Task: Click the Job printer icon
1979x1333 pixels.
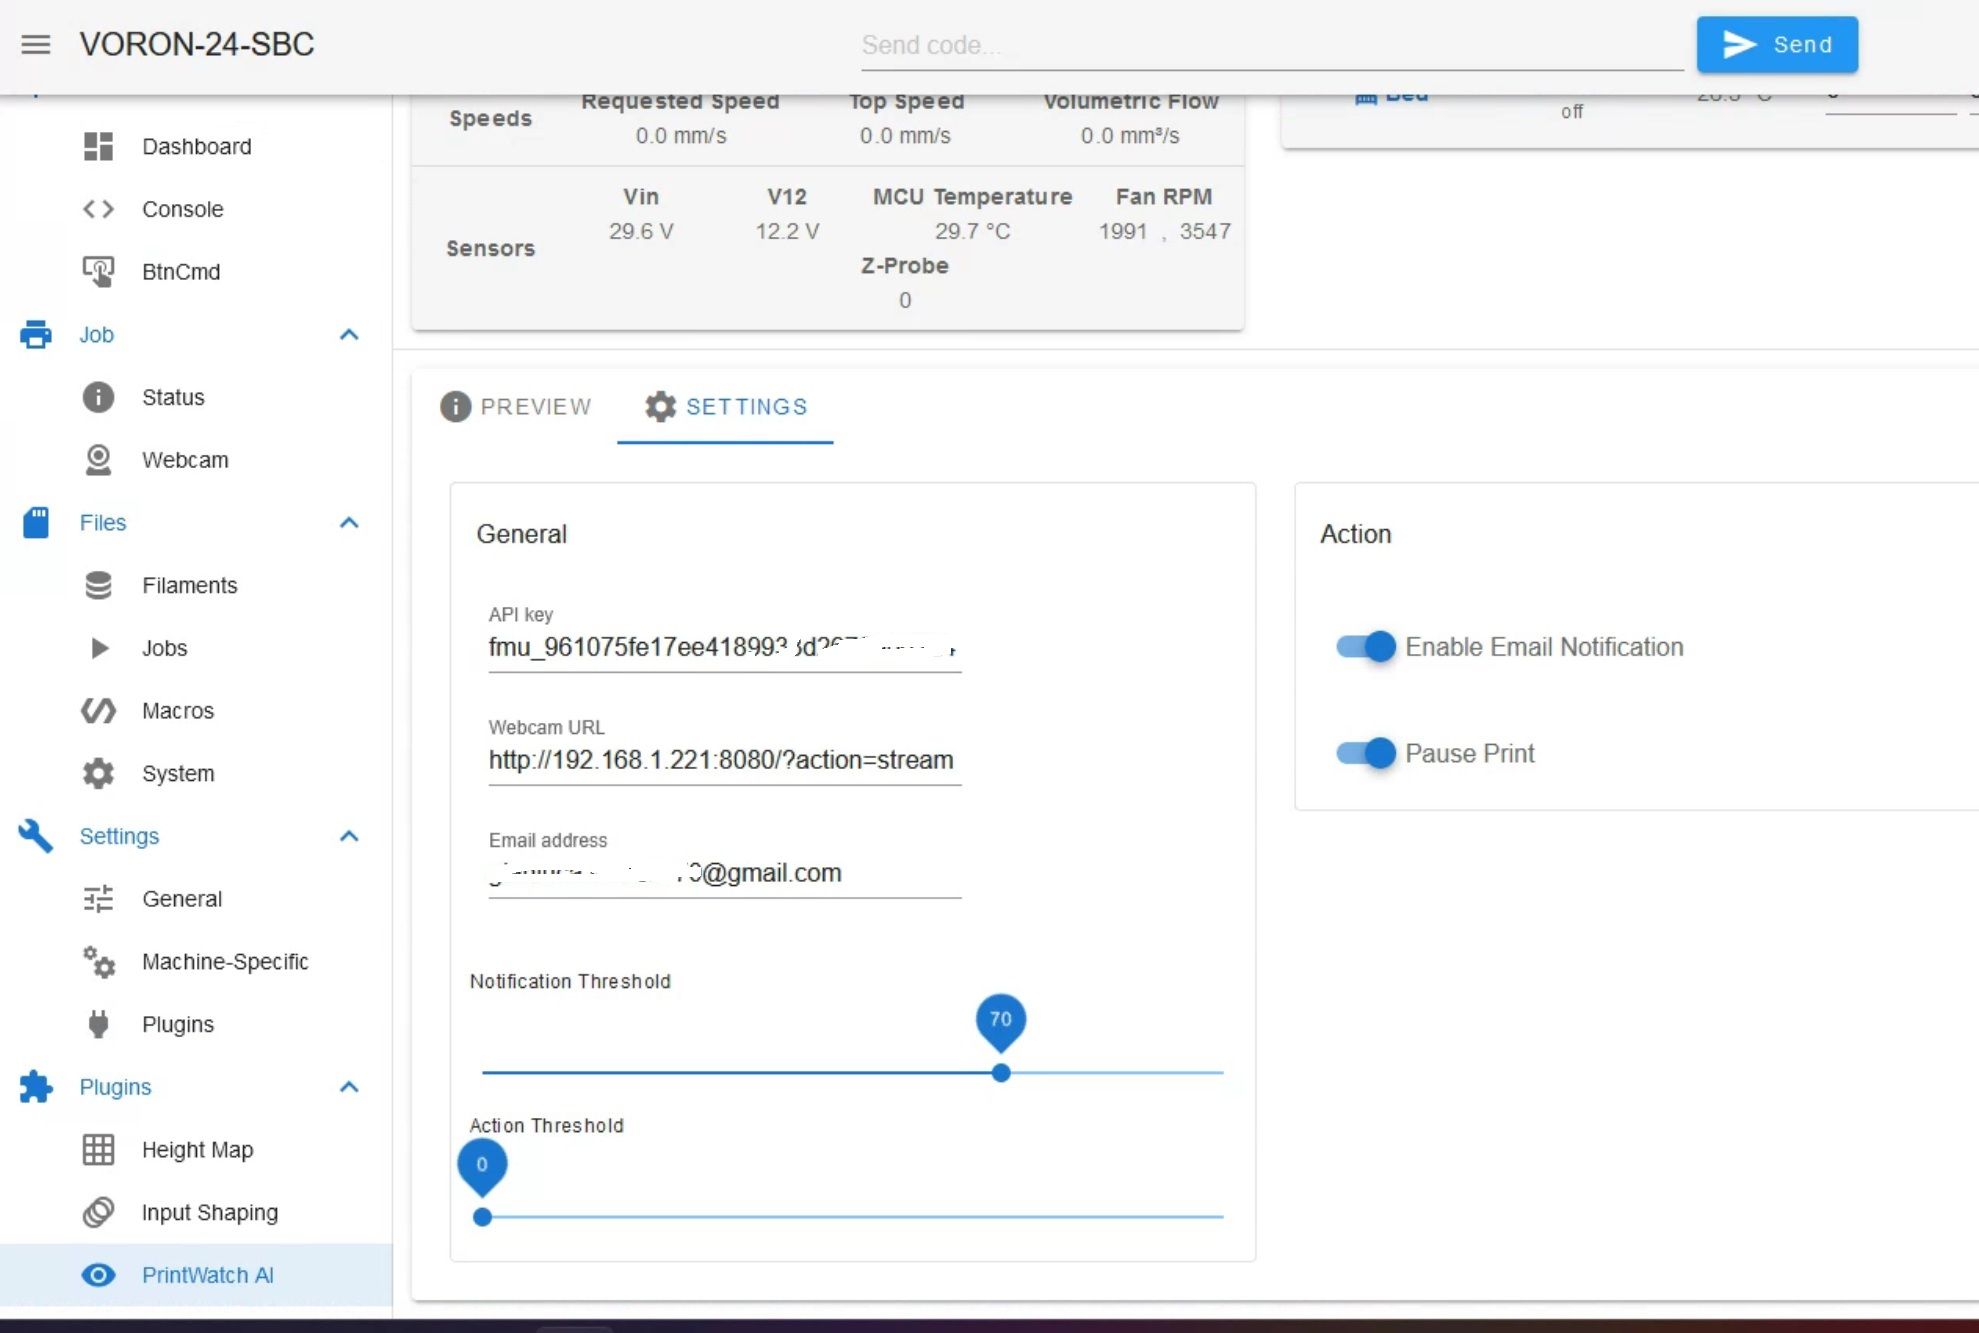Action: [36, 334]
